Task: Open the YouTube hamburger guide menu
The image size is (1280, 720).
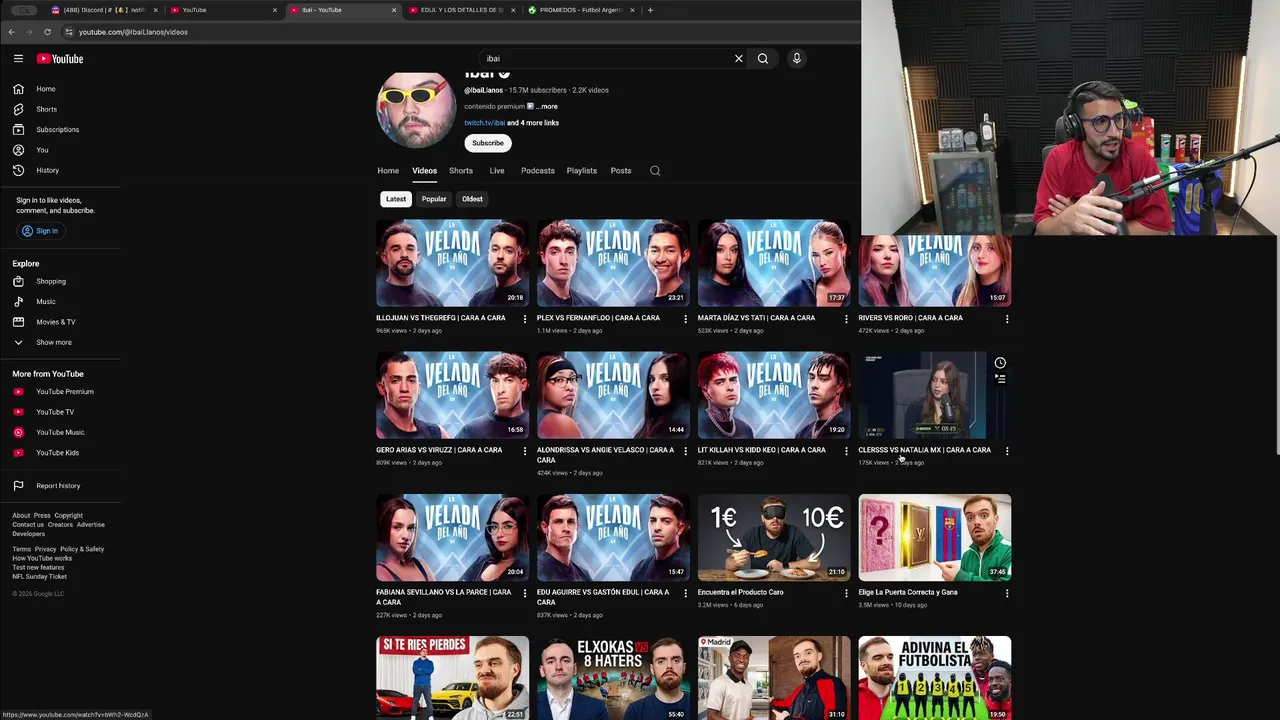Action: 18,59
